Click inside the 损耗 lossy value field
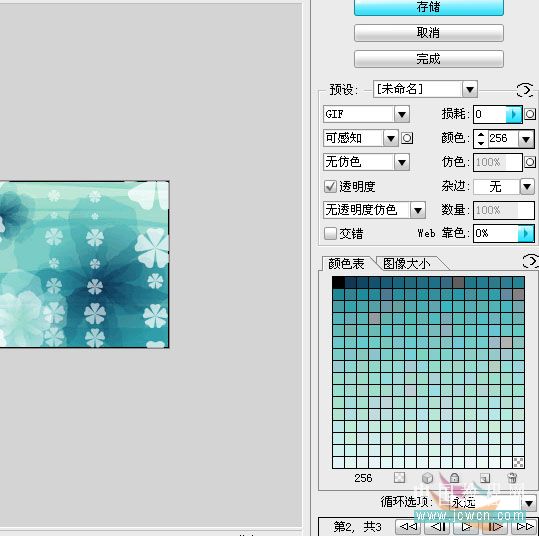The height and width of the screenshot is (536, 539). [x=490, y=114]
